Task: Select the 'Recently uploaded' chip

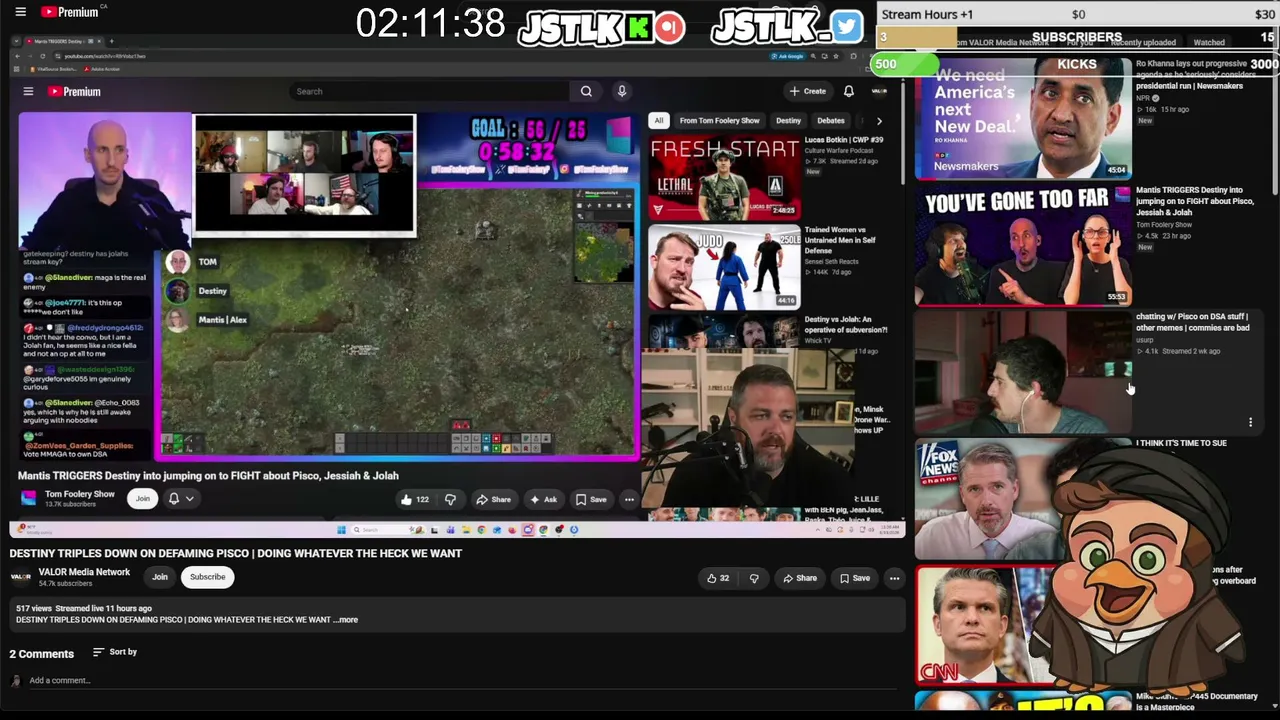Action: [x=1143, y=43]
